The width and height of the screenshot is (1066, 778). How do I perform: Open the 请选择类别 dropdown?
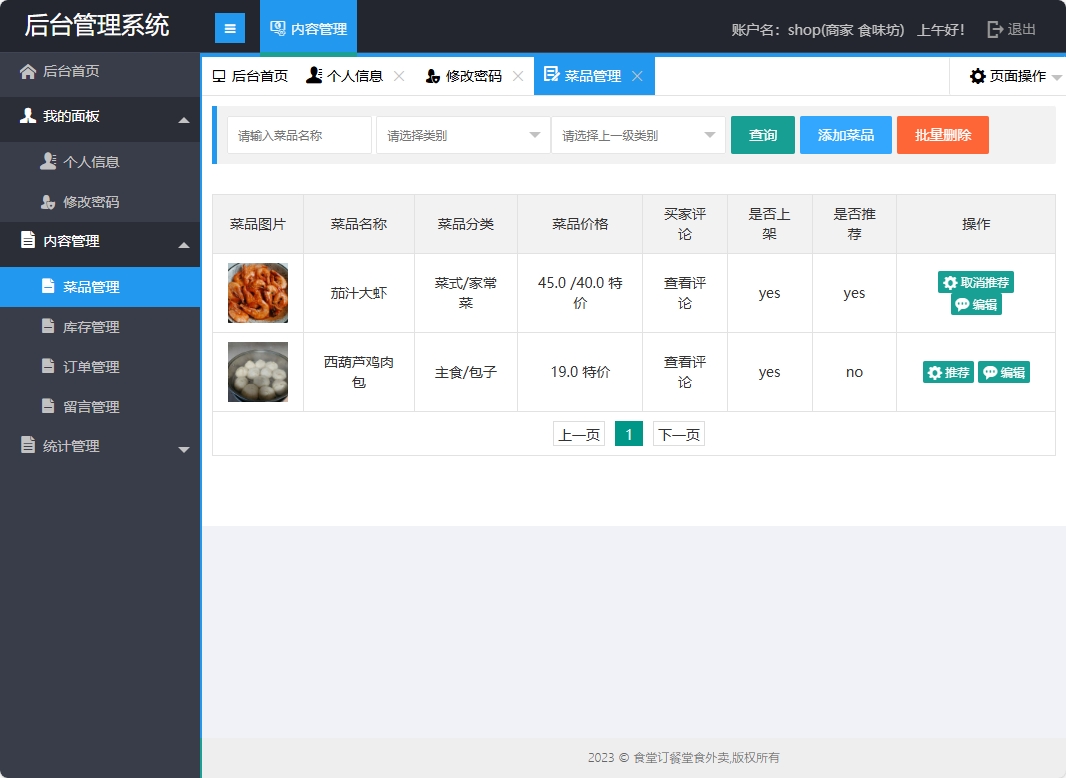click(461, 134)
